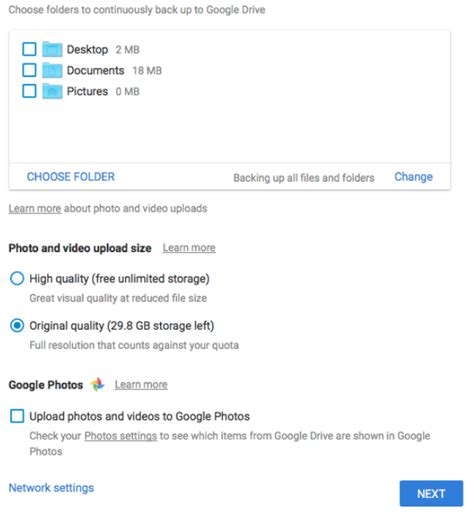Open Learn more beside upload size heading
Screen dimensions: 474x516
tap(189, 248)
